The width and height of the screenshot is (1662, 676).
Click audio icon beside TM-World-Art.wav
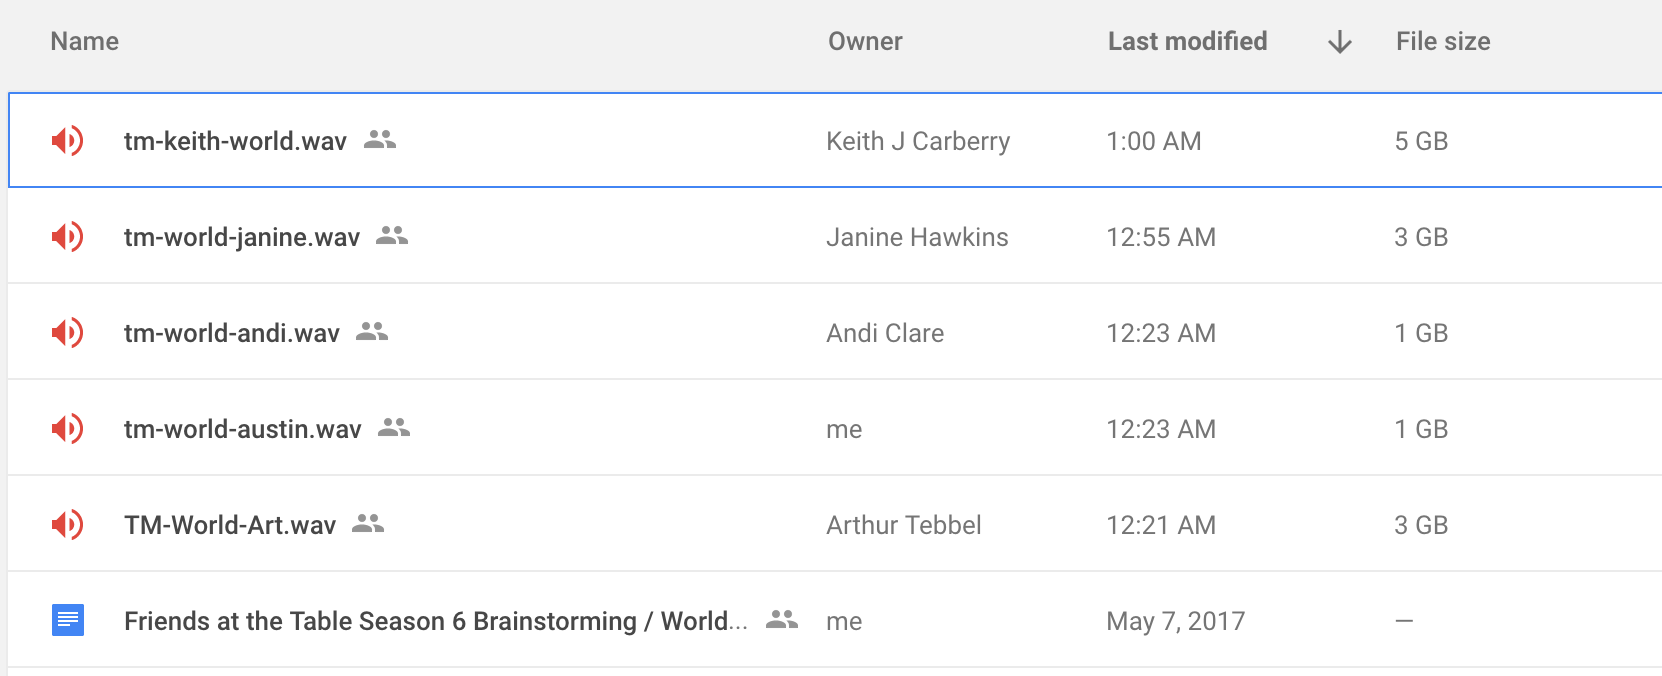[x=67, y=525]
